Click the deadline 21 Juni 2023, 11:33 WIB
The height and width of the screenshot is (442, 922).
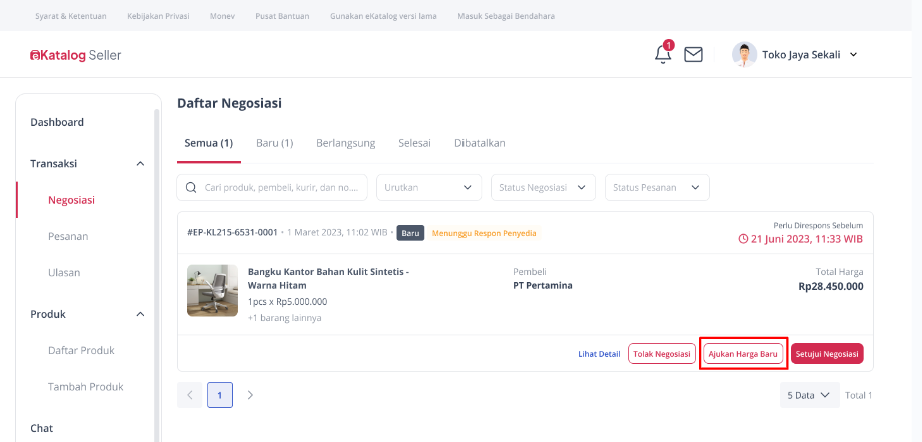pyautogui.click(x=807, y=239)
